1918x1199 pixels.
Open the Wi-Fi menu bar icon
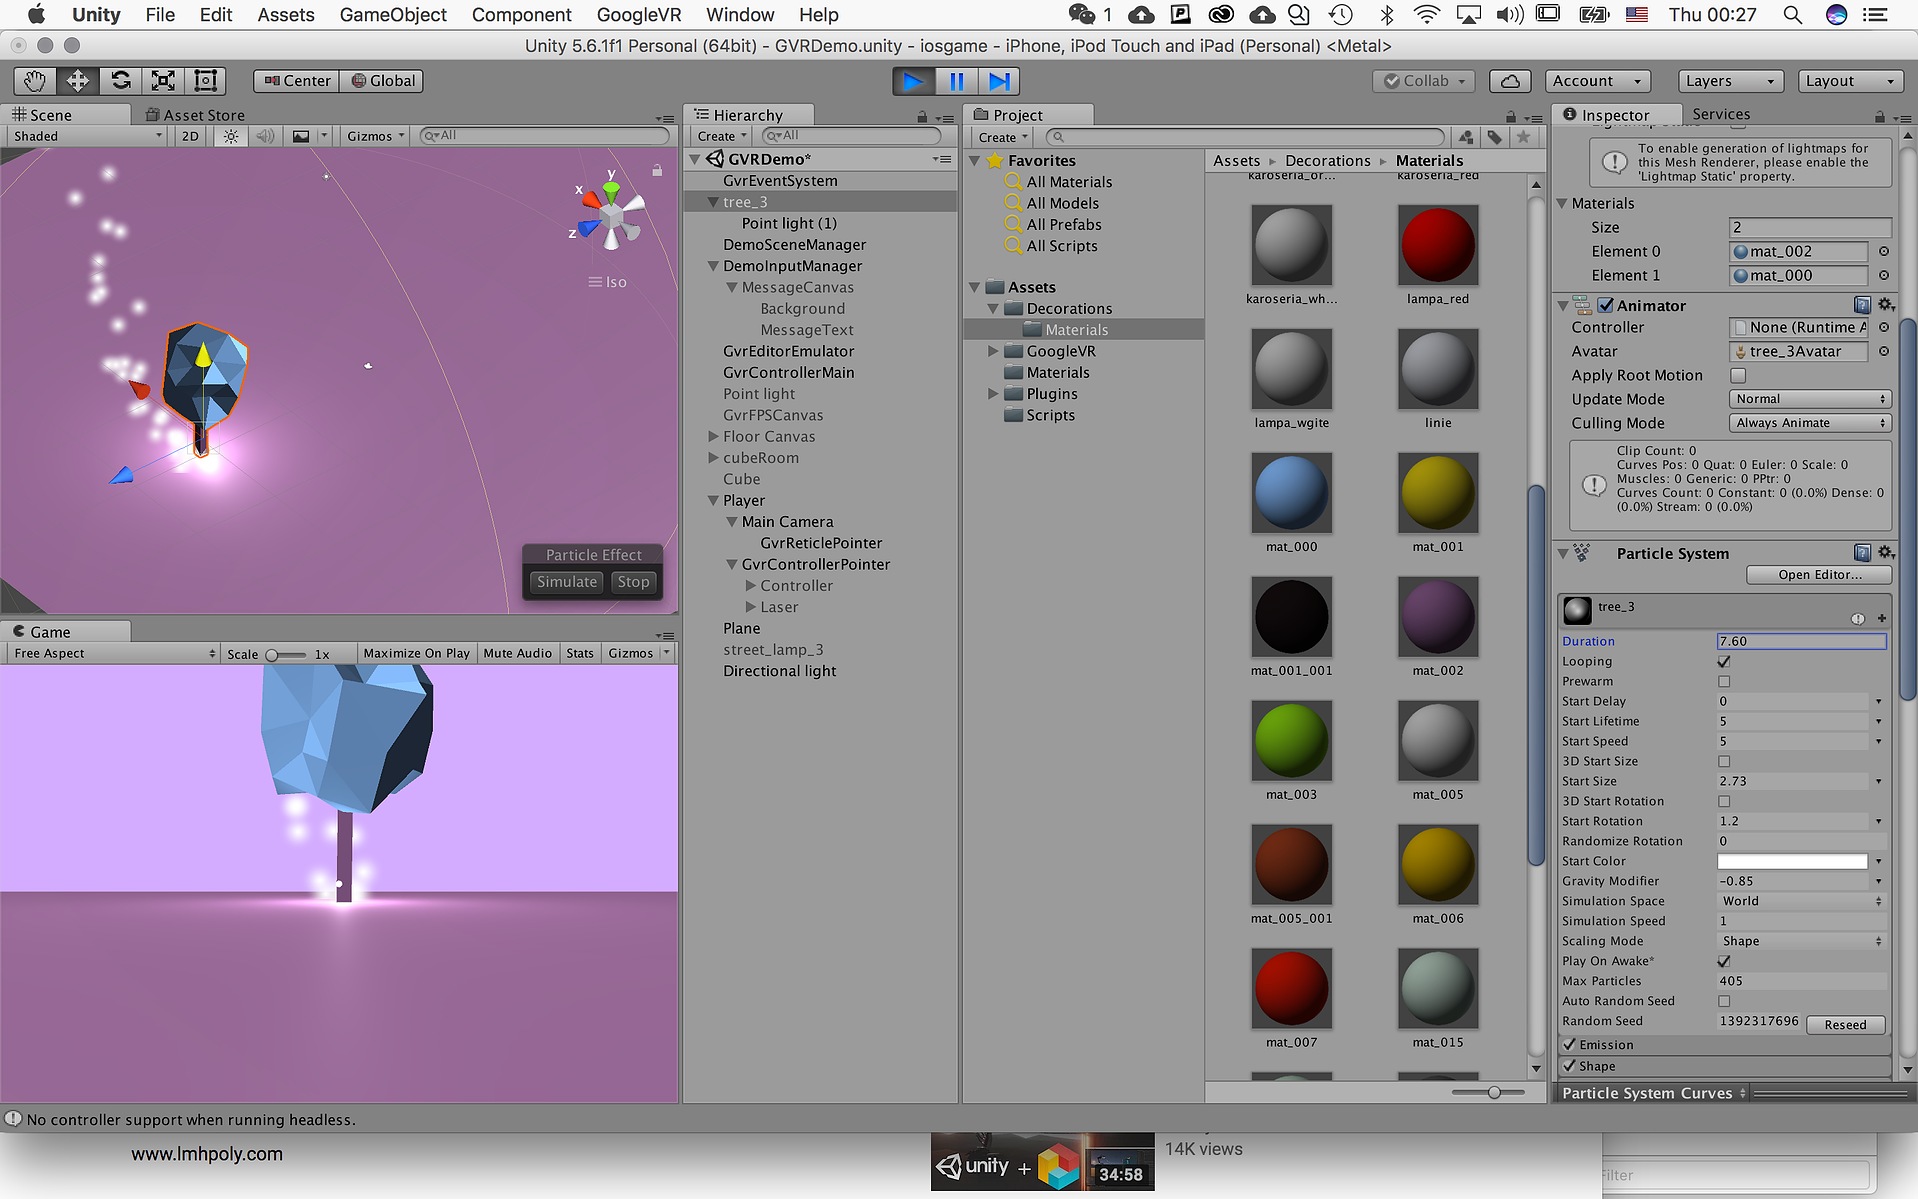1427,15
